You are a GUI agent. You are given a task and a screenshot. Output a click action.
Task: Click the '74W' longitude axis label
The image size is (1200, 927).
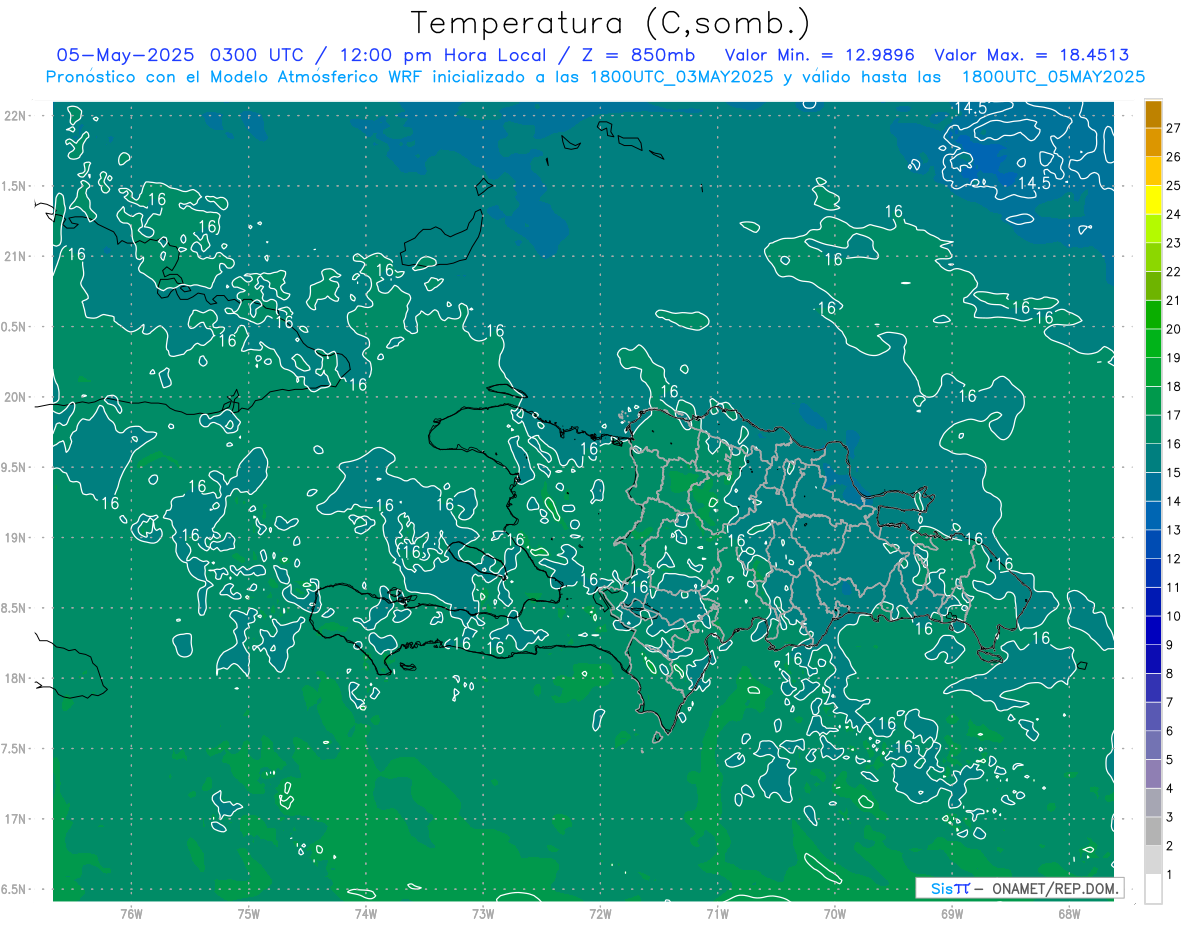pos(366,913)
